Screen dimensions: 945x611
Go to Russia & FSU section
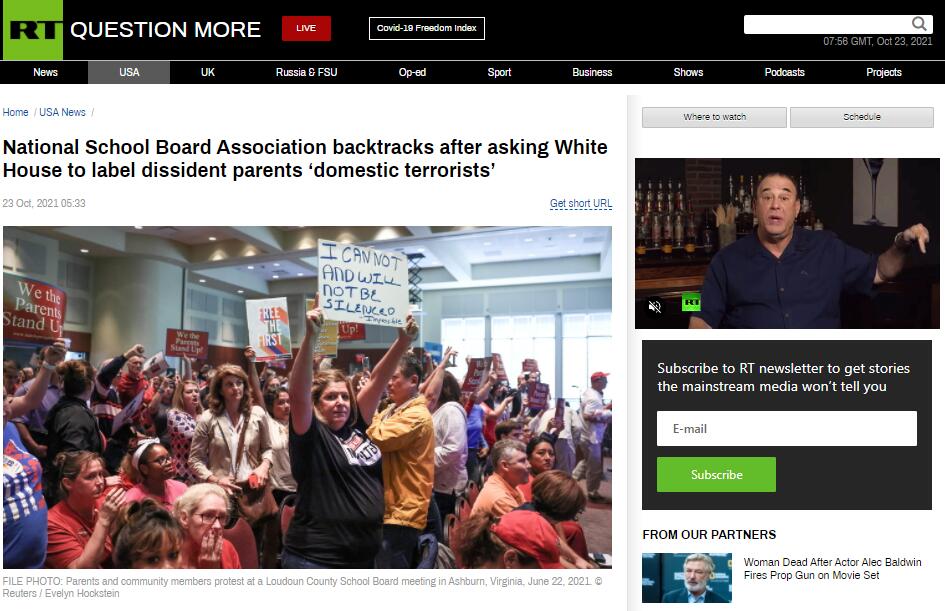[306, 72]
